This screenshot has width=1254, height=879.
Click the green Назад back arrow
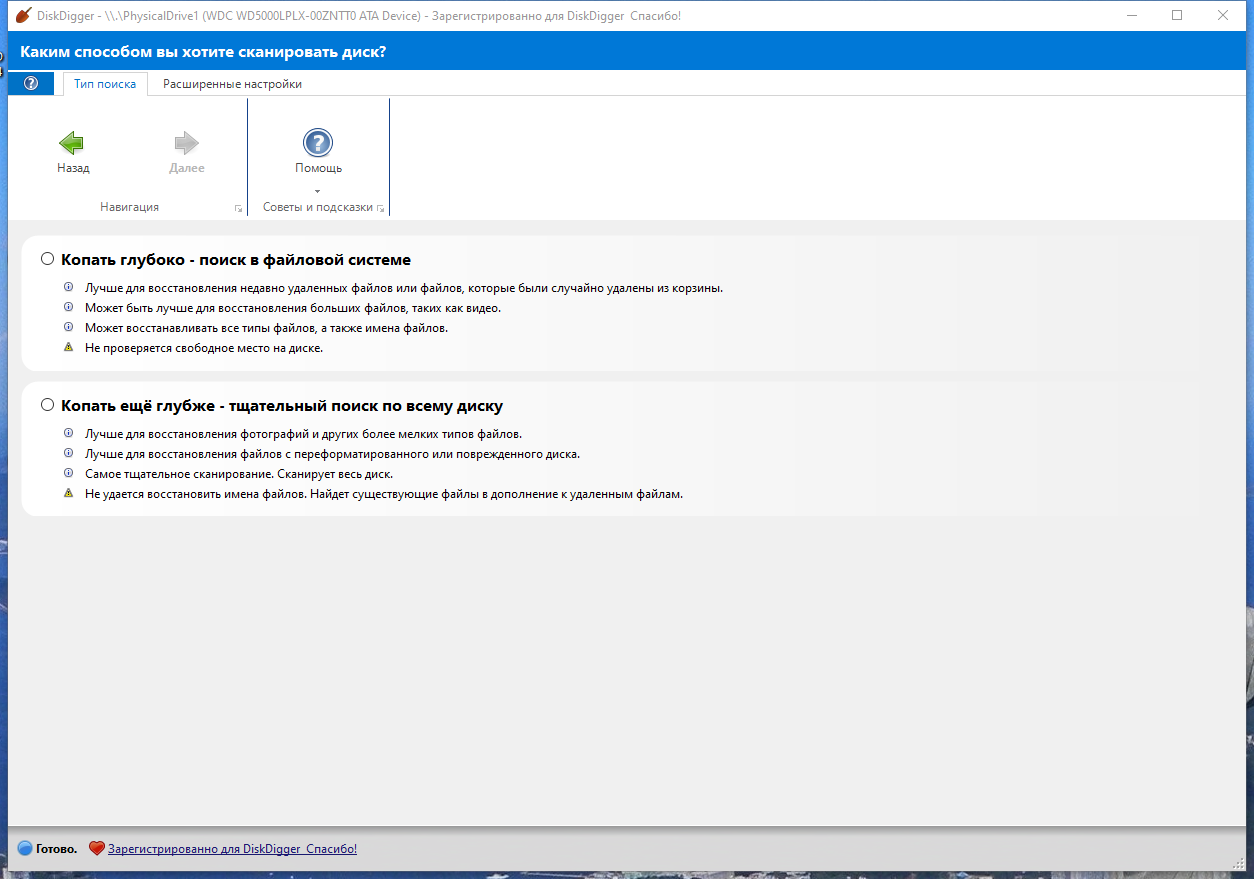point(72,143)
